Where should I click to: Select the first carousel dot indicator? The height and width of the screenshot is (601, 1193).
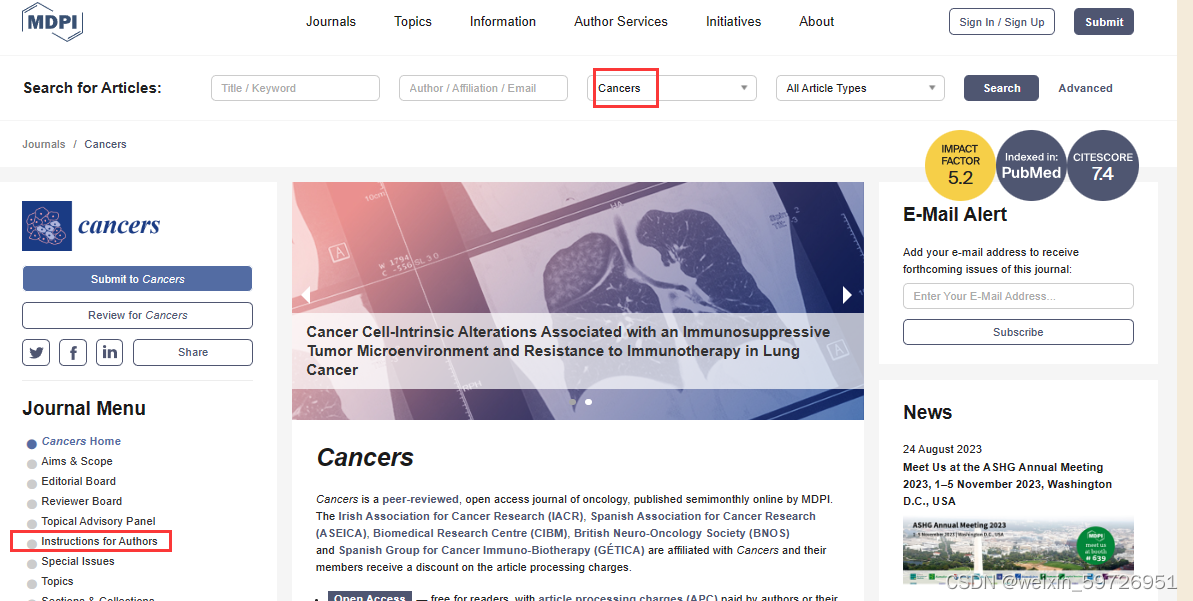tap(573, 402)
